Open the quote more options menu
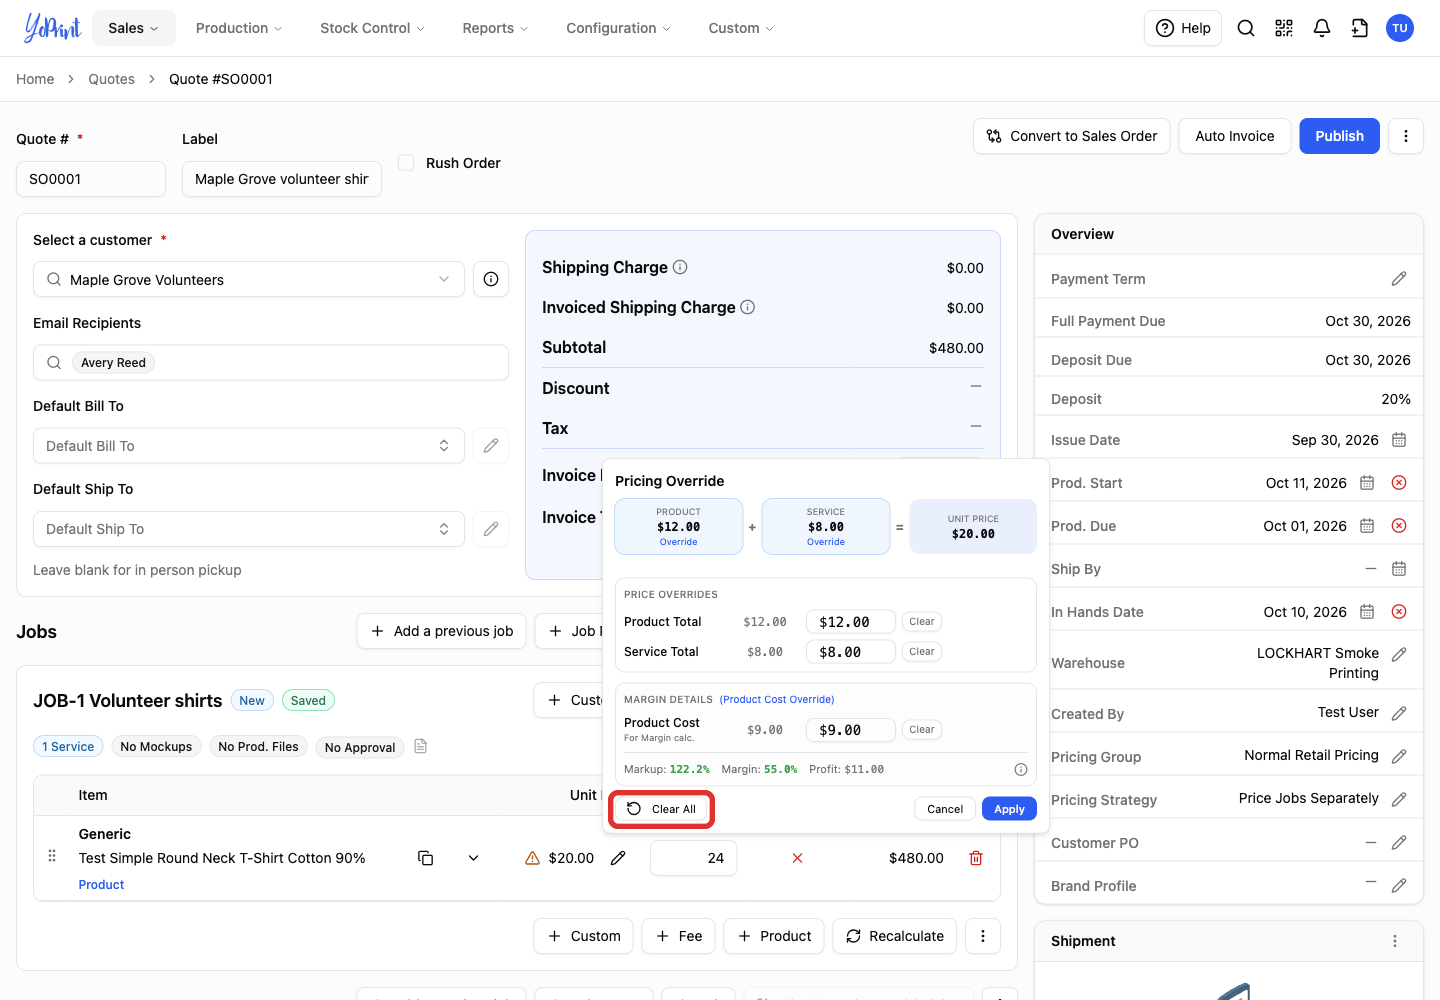Viewport: 1440px width, 1000px height. pyautogui.click(x=1406, y=136)
